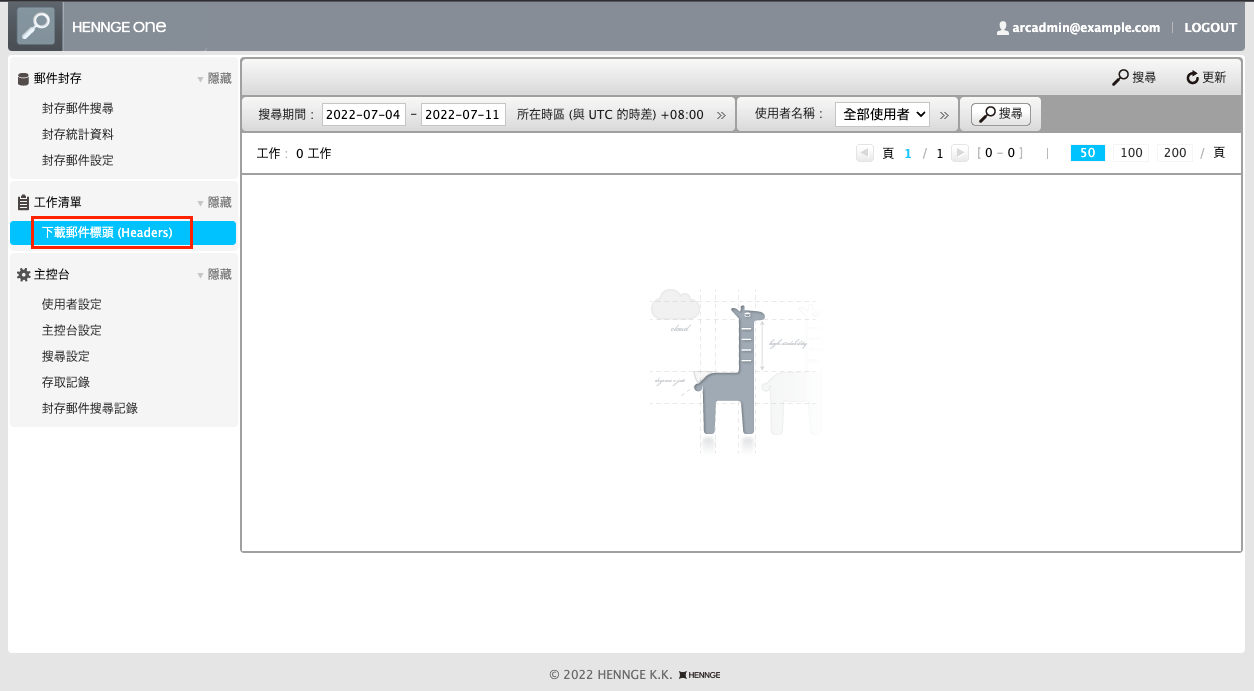
Task: Click the 搜尋 button in filter bar
Action: point(1001,114)
